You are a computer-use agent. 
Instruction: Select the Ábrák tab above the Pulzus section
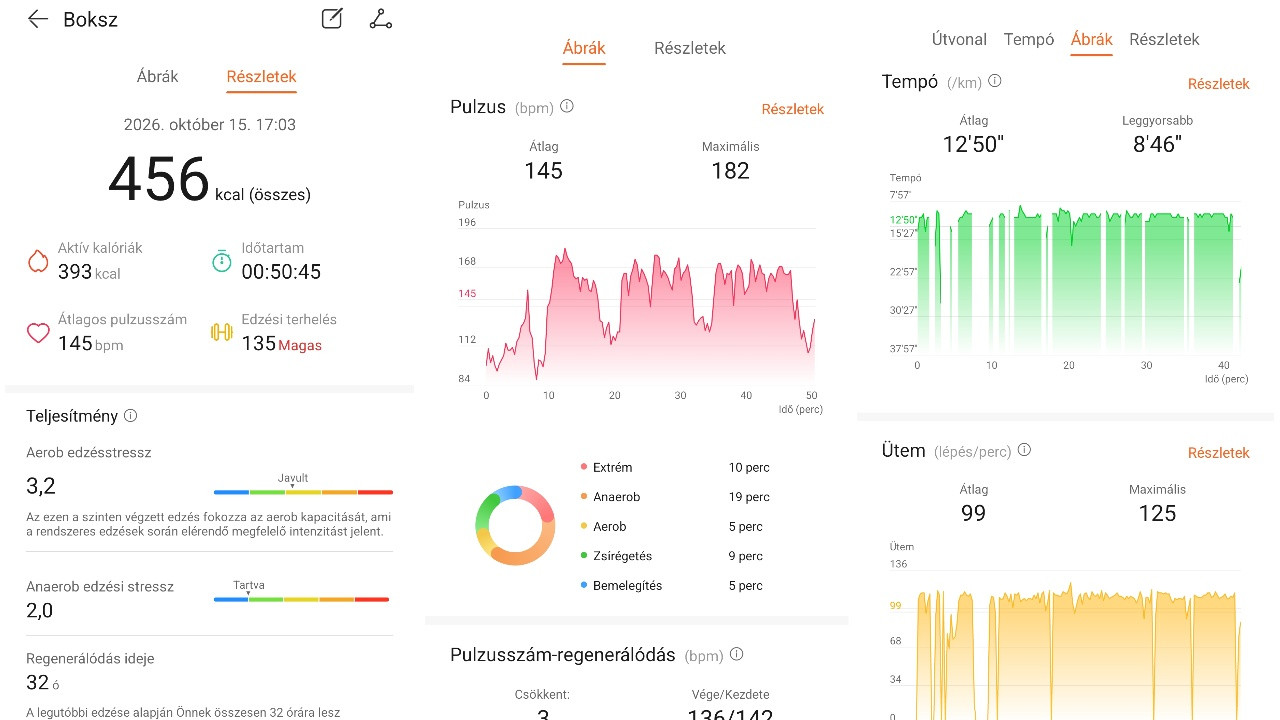pos(584,48)
